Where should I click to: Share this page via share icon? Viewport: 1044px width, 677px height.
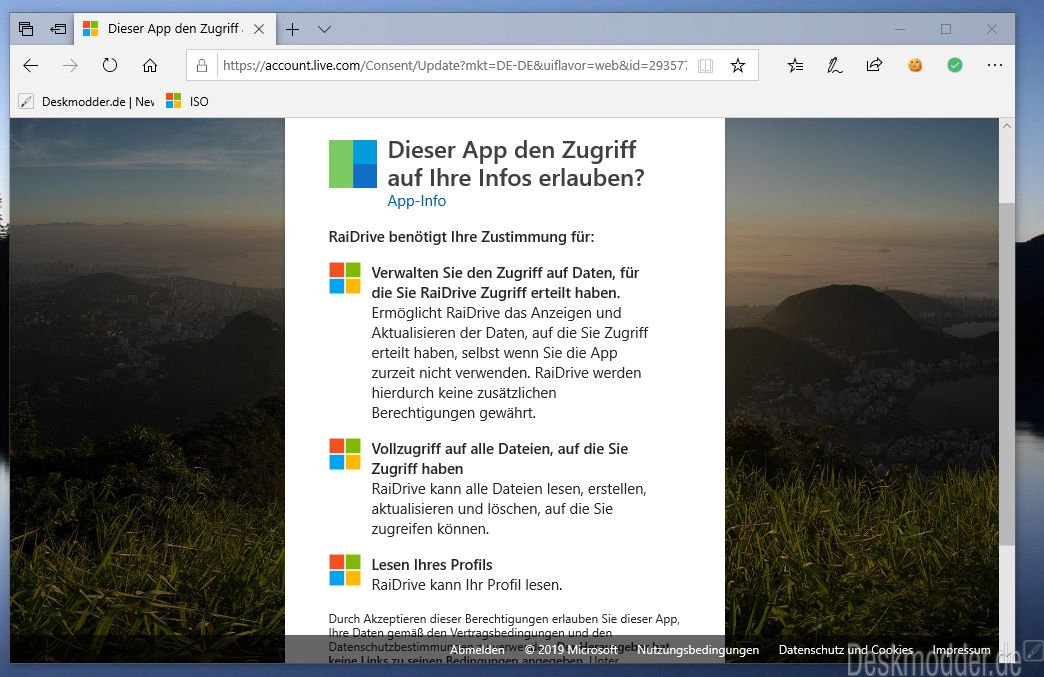point(874,66)
